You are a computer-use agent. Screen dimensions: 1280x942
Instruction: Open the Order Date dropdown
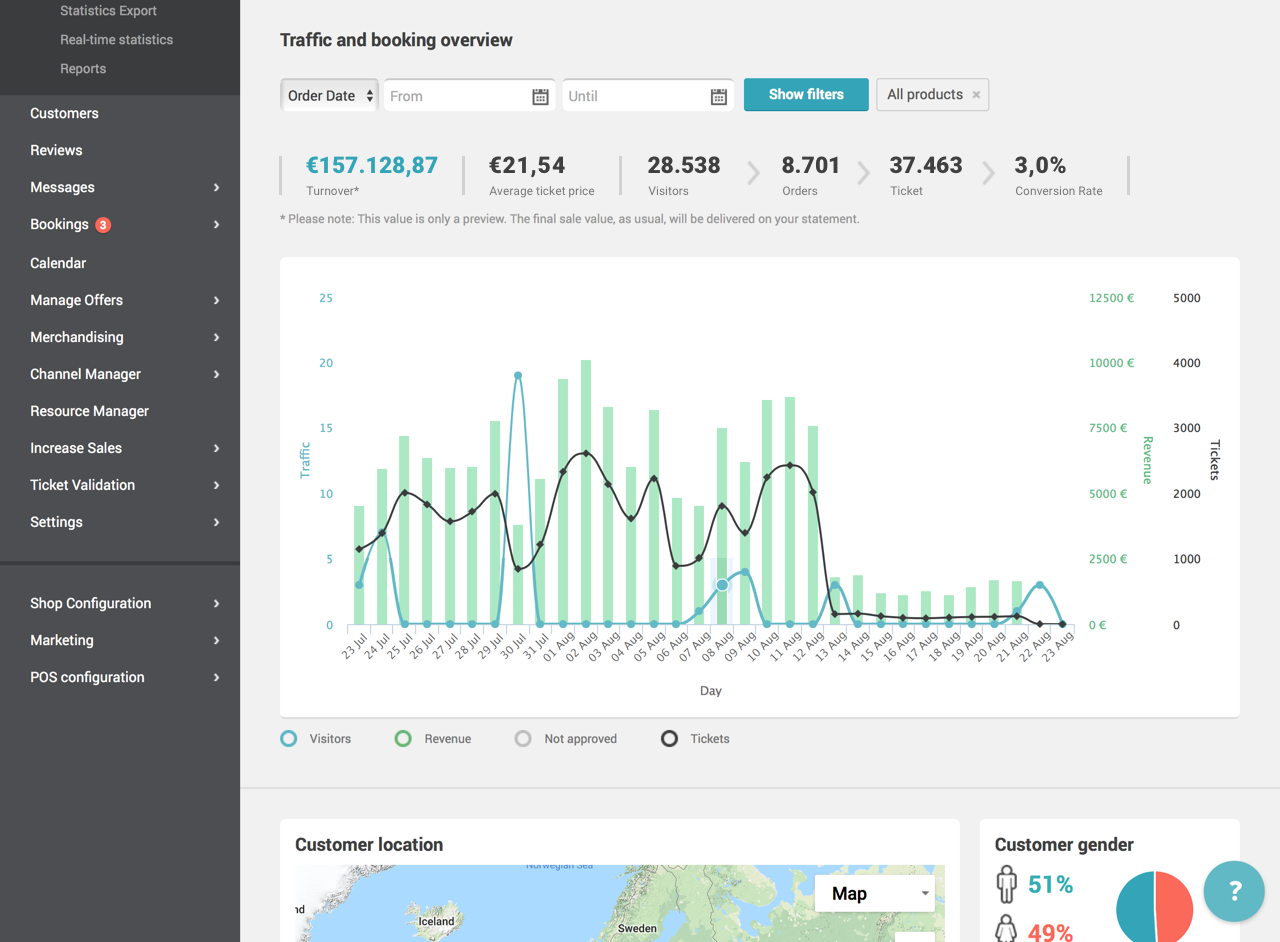point(329,96)
